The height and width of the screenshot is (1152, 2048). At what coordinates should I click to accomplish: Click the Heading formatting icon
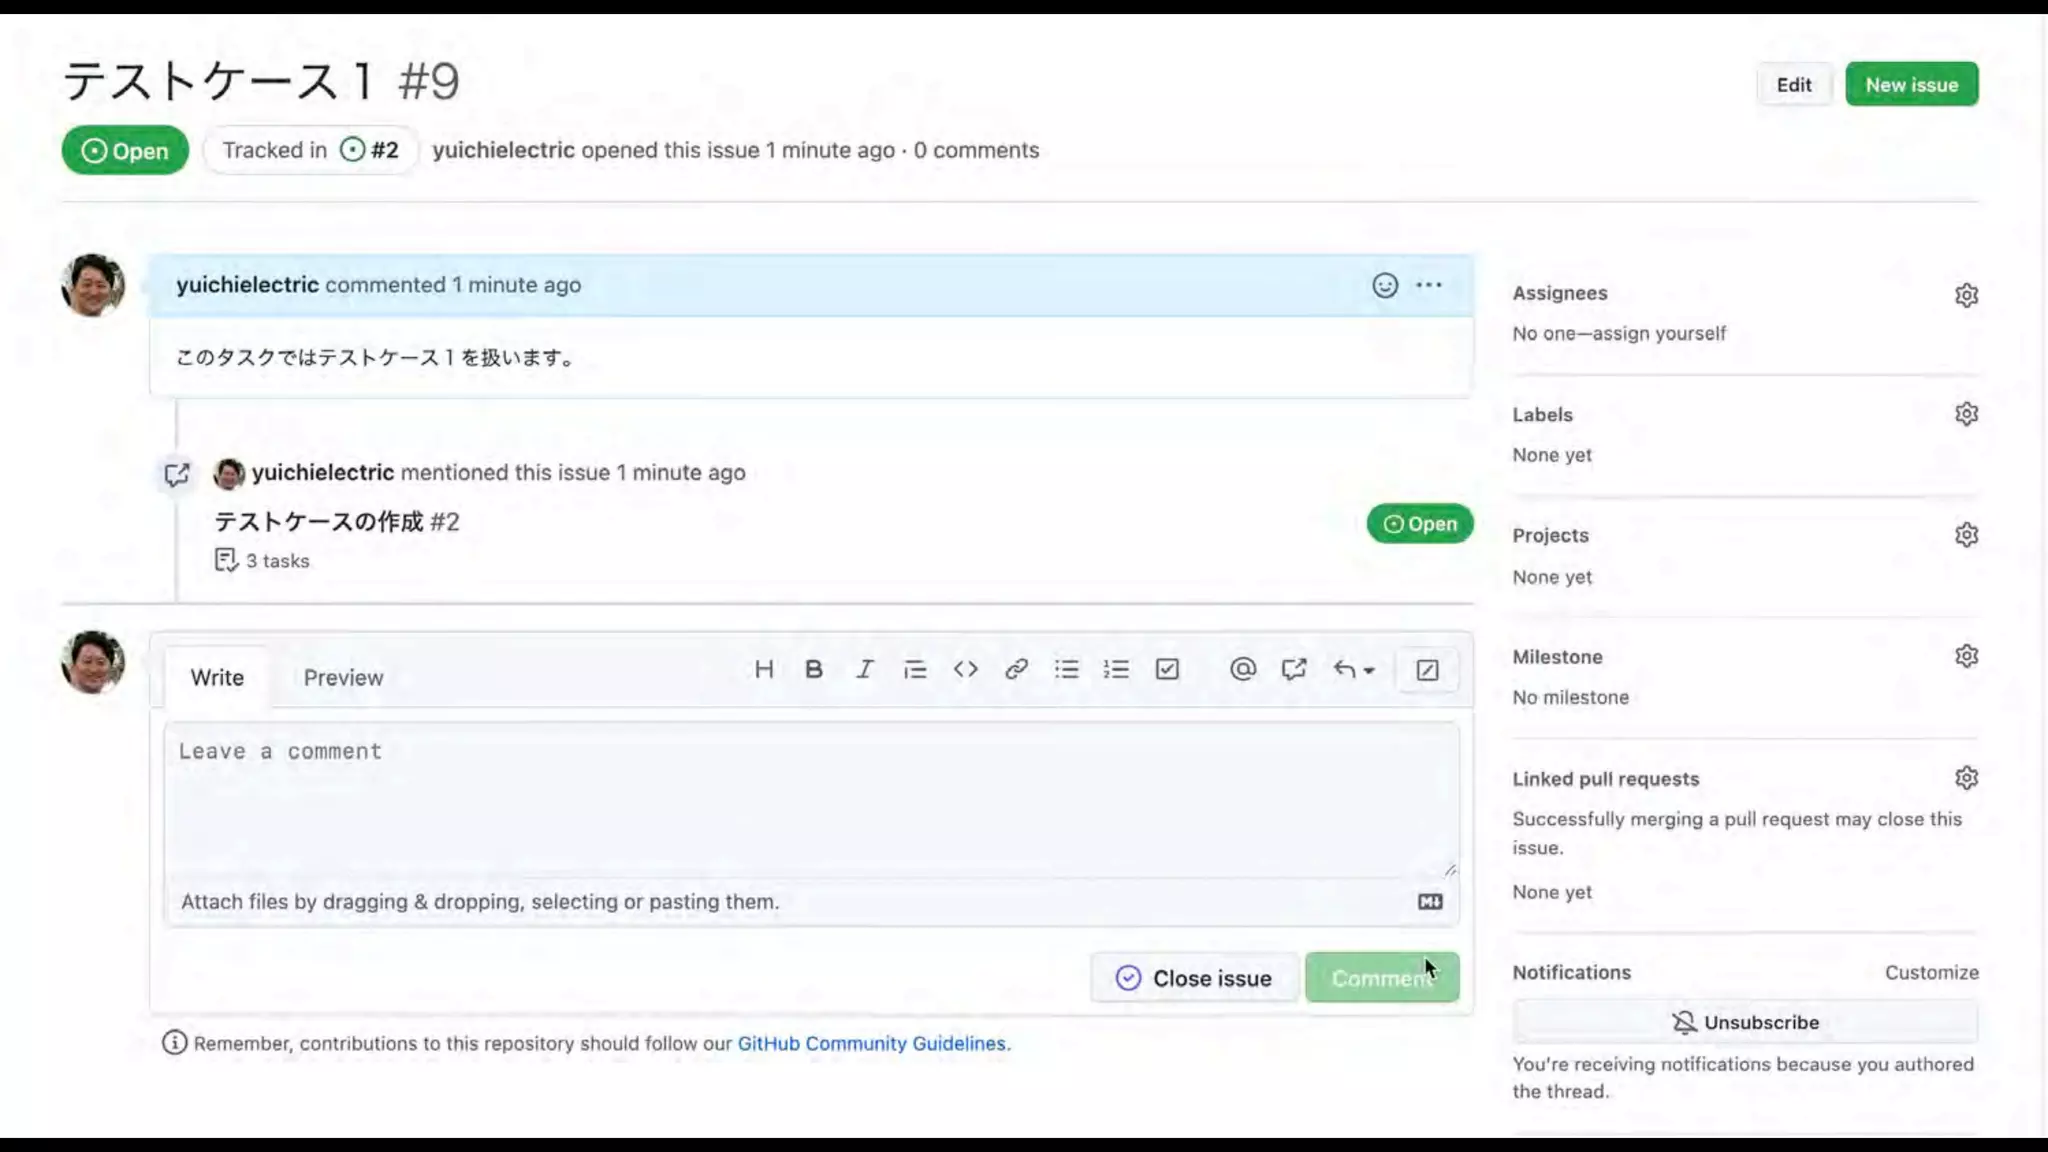click(764, 670)
